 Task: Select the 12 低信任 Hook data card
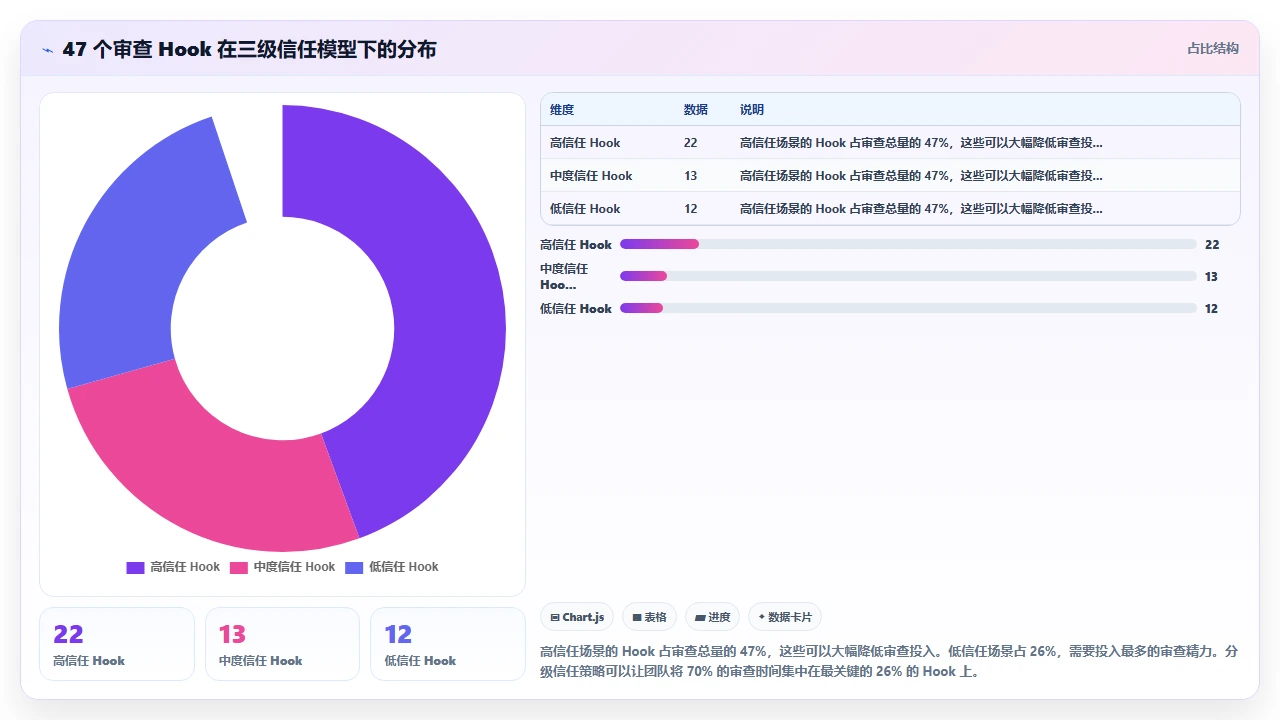pos(448,644)
